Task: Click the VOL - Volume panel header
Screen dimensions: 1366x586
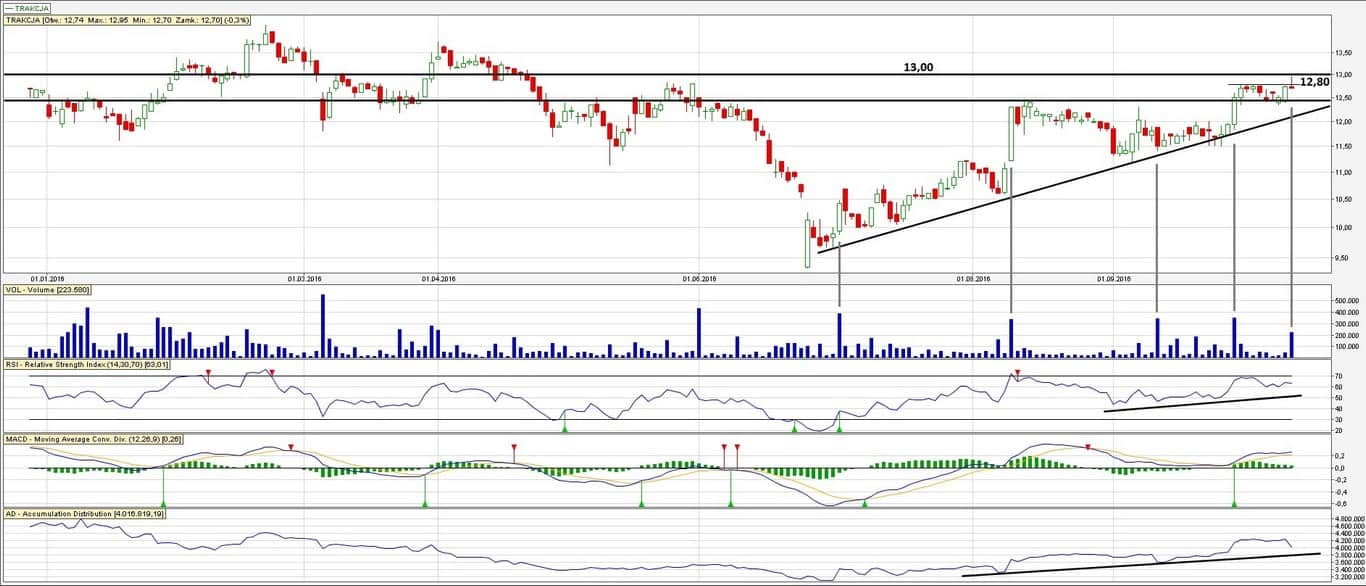Action: pyautogui.click(x=48, y=290)
